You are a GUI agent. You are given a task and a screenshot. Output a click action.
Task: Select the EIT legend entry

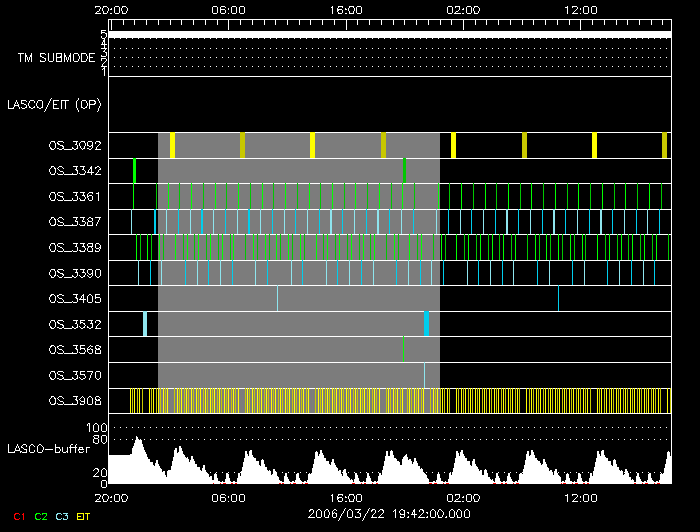click(x=84, y=516)
